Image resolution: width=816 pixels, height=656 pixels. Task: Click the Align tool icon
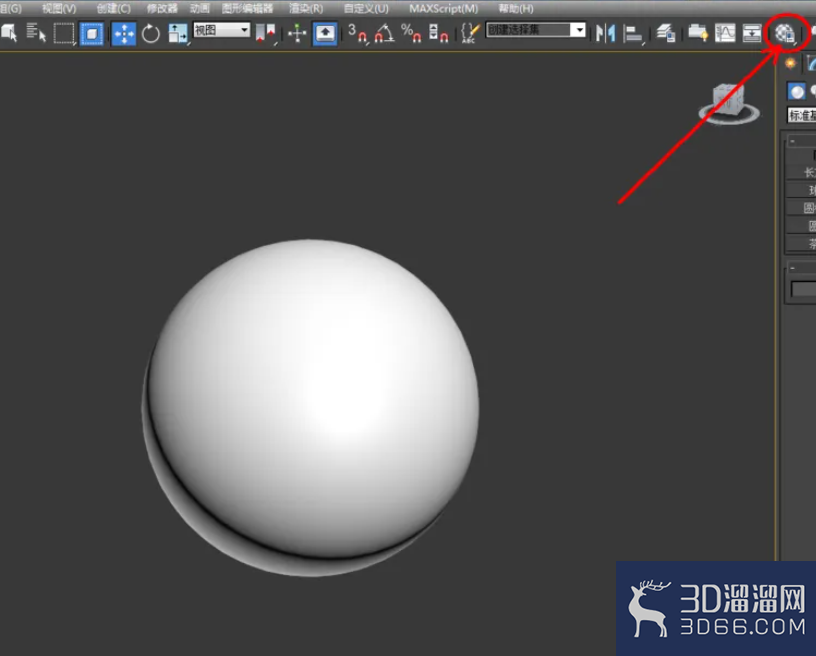coord(633,34)
